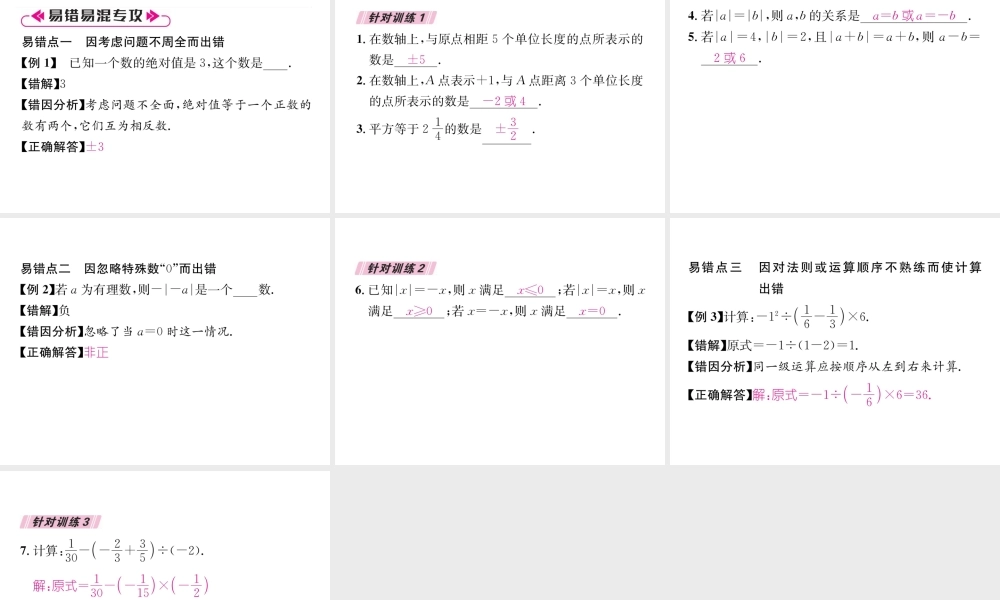1000x600 pixels.
Task: Click the 【例 3】 calculation −1²÷(1/6−1/3)×6
Action: pos(777,316)
